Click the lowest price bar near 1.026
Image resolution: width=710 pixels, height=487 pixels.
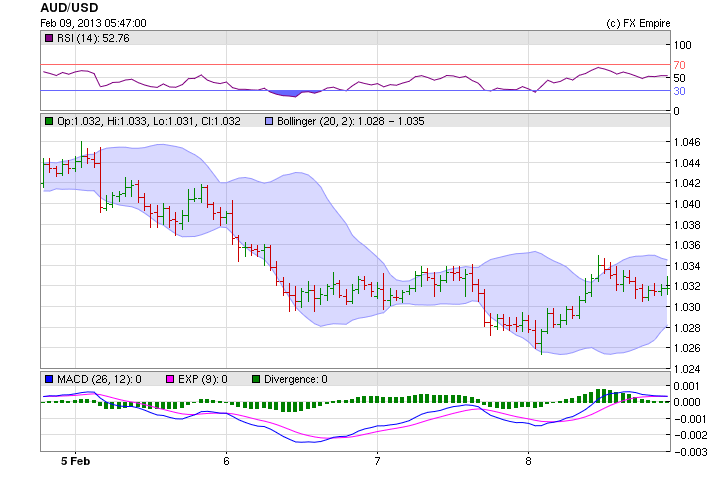542,342
